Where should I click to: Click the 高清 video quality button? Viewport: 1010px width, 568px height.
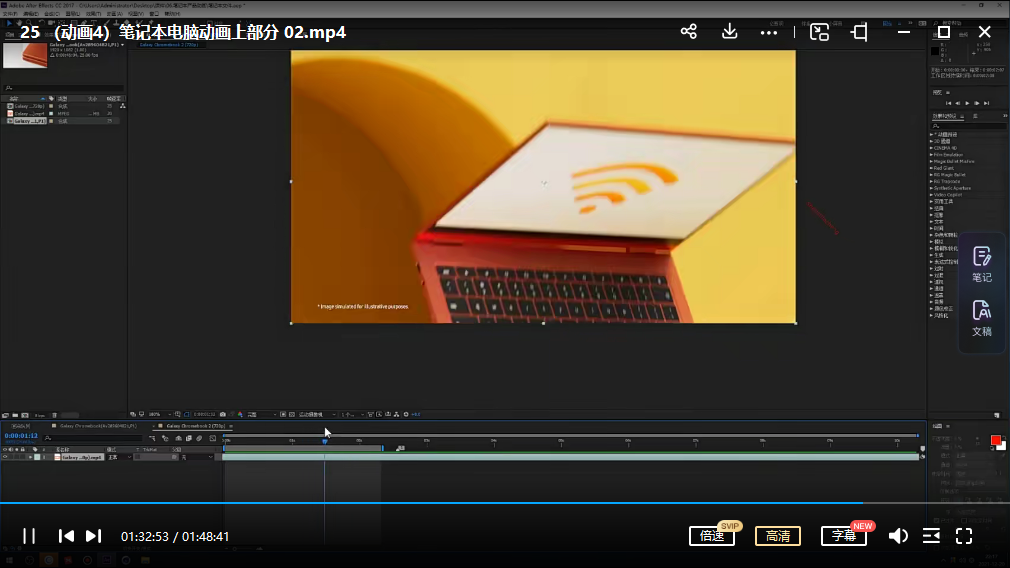778,536
